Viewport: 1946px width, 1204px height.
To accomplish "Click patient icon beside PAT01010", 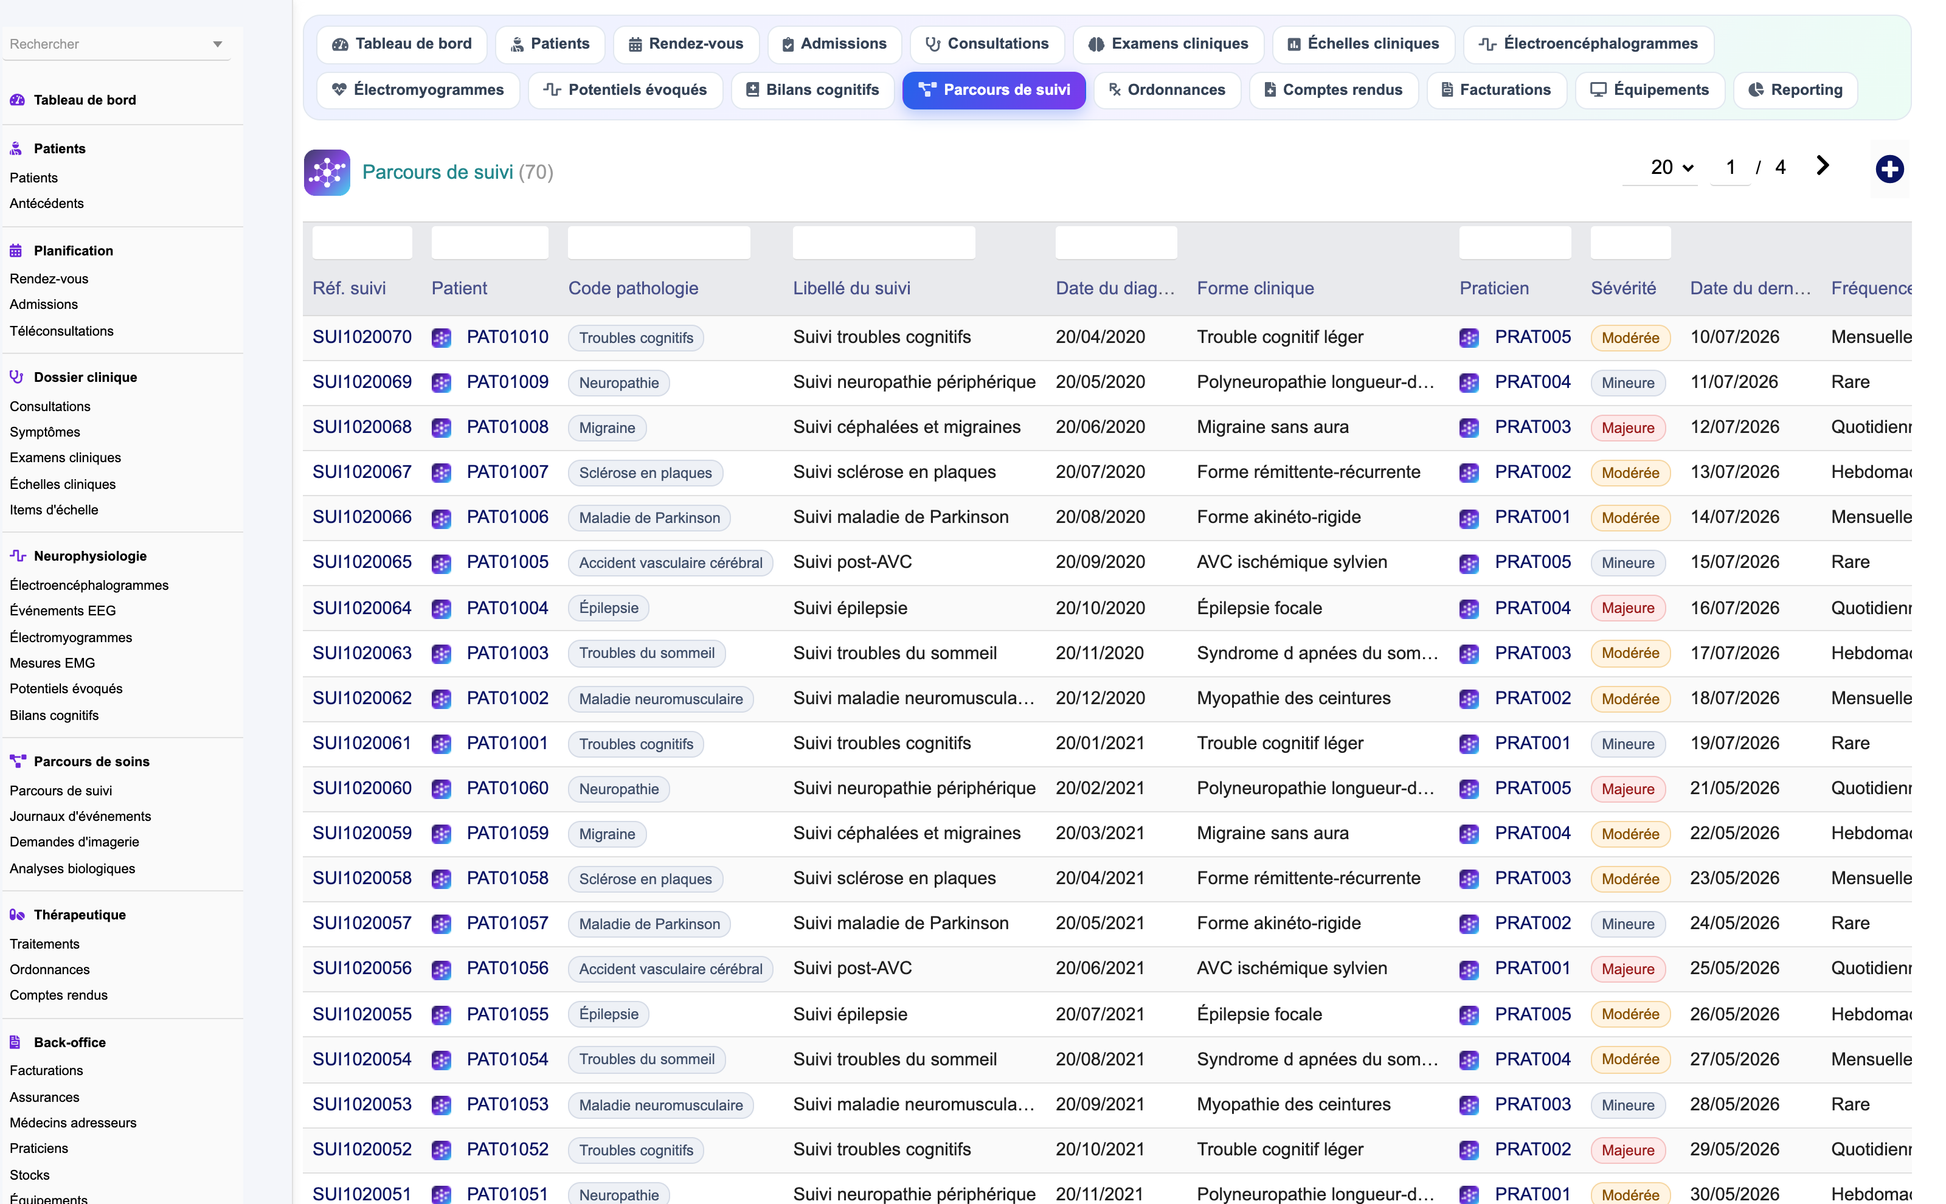I will pyautogui.click(x=441, y=338).
